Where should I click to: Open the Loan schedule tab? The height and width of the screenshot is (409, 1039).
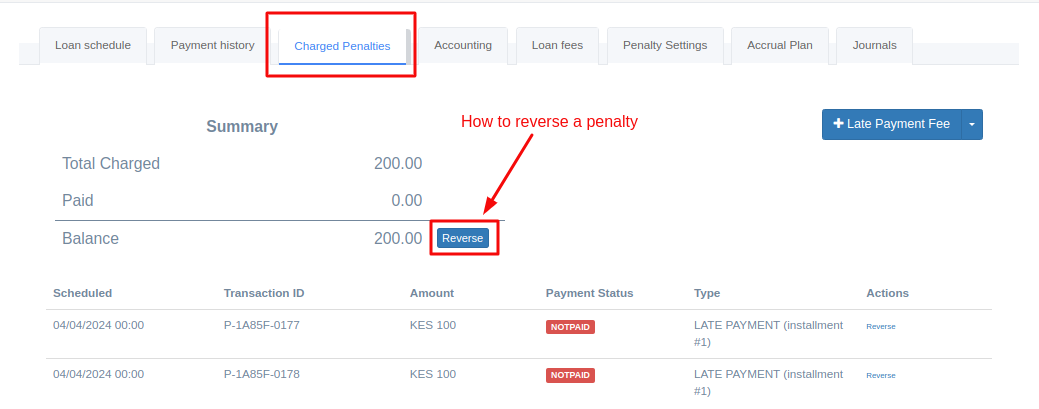pos(93,46)
